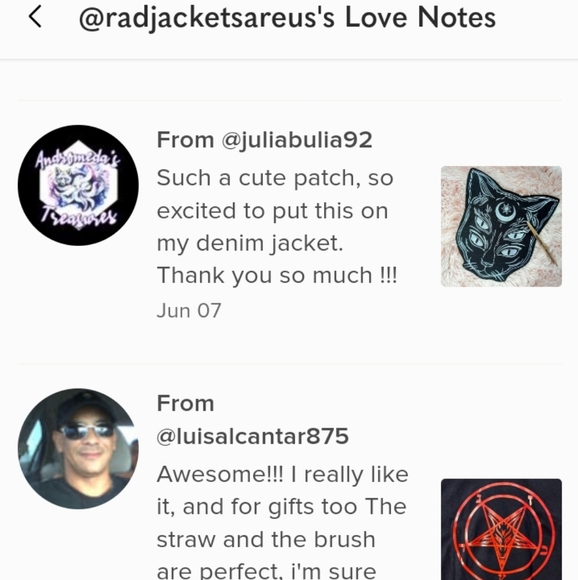Tap the 'straw and the brush' line
The width and height of the screenshot is (578, 580).
click(266, 539)
